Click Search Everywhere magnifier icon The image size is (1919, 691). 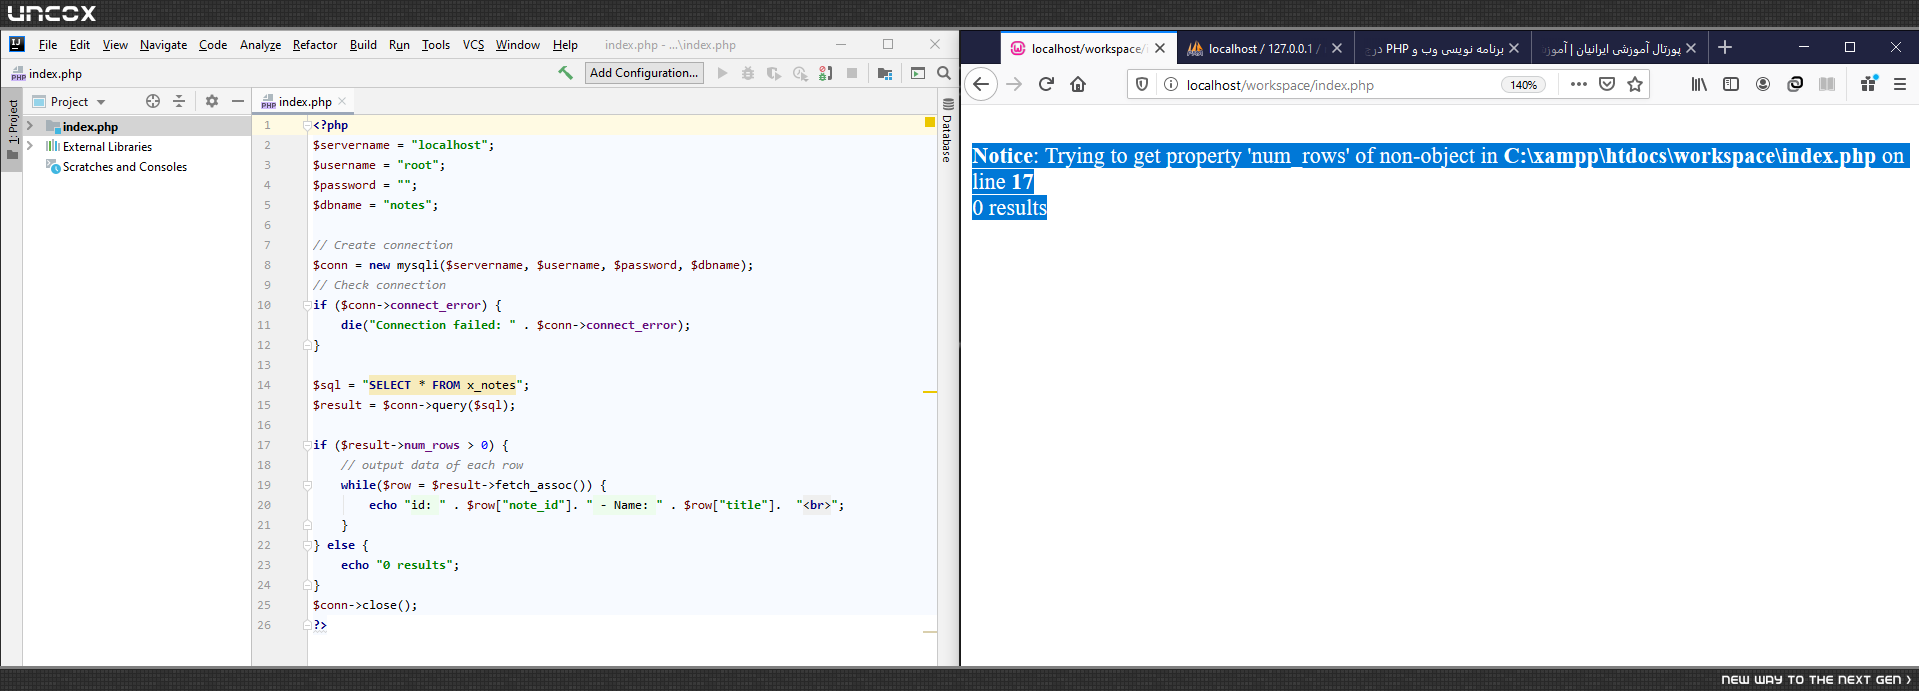[944, 73]
